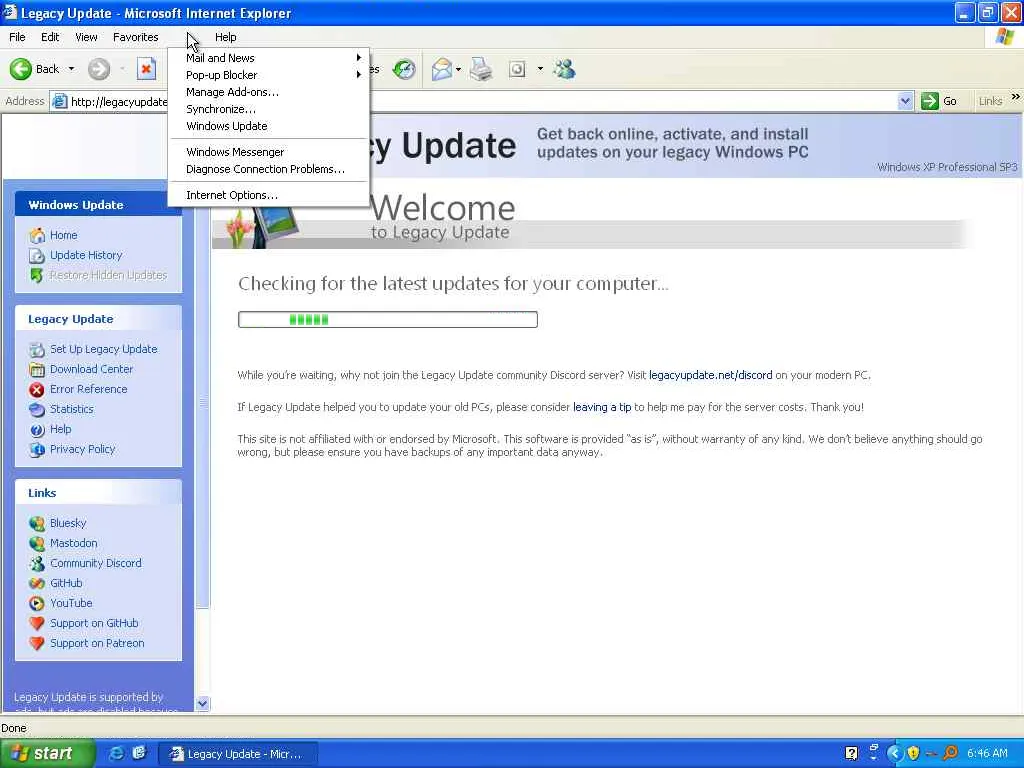Image resolution: width=1024 pixels, height=768 pixels.
Task: Click the Privacy Policy info icon
Action: click(x=37, y=449)
